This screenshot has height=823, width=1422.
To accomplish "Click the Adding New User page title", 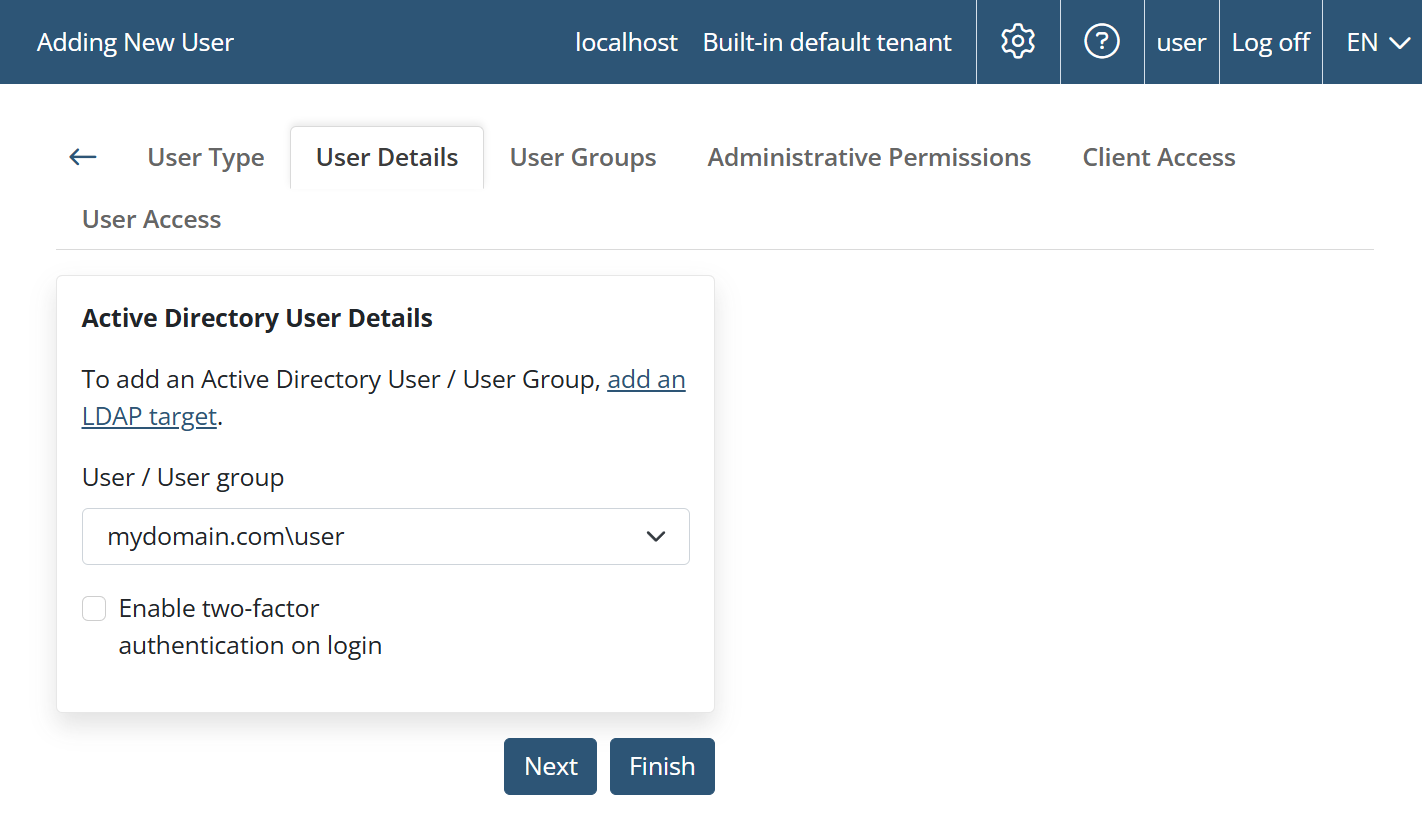I will pyautogui.click(x=135, y=42).
